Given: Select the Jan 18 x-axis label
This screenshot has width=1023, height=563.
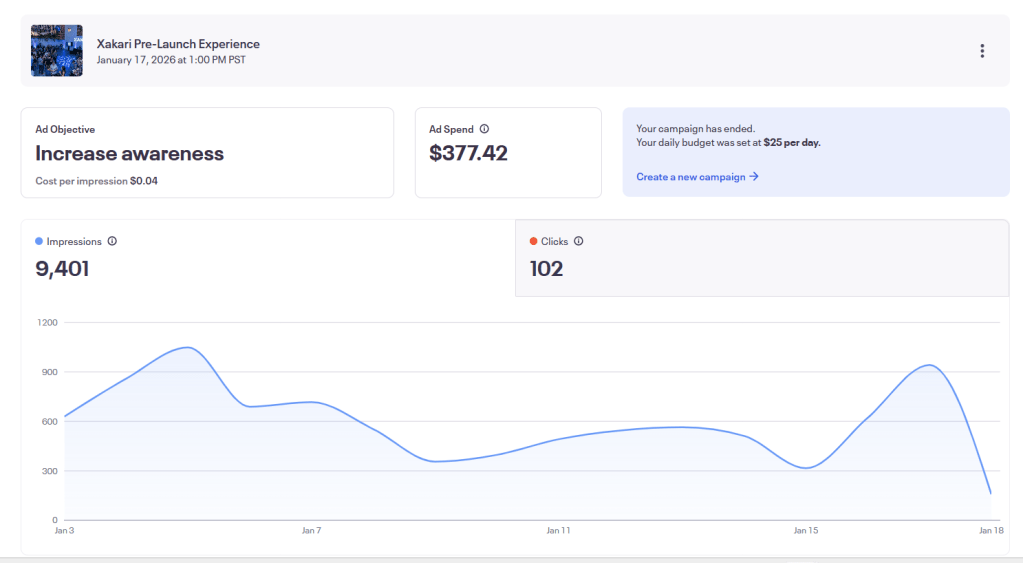Looking at the screenshot, I should [x=990, y=530].
